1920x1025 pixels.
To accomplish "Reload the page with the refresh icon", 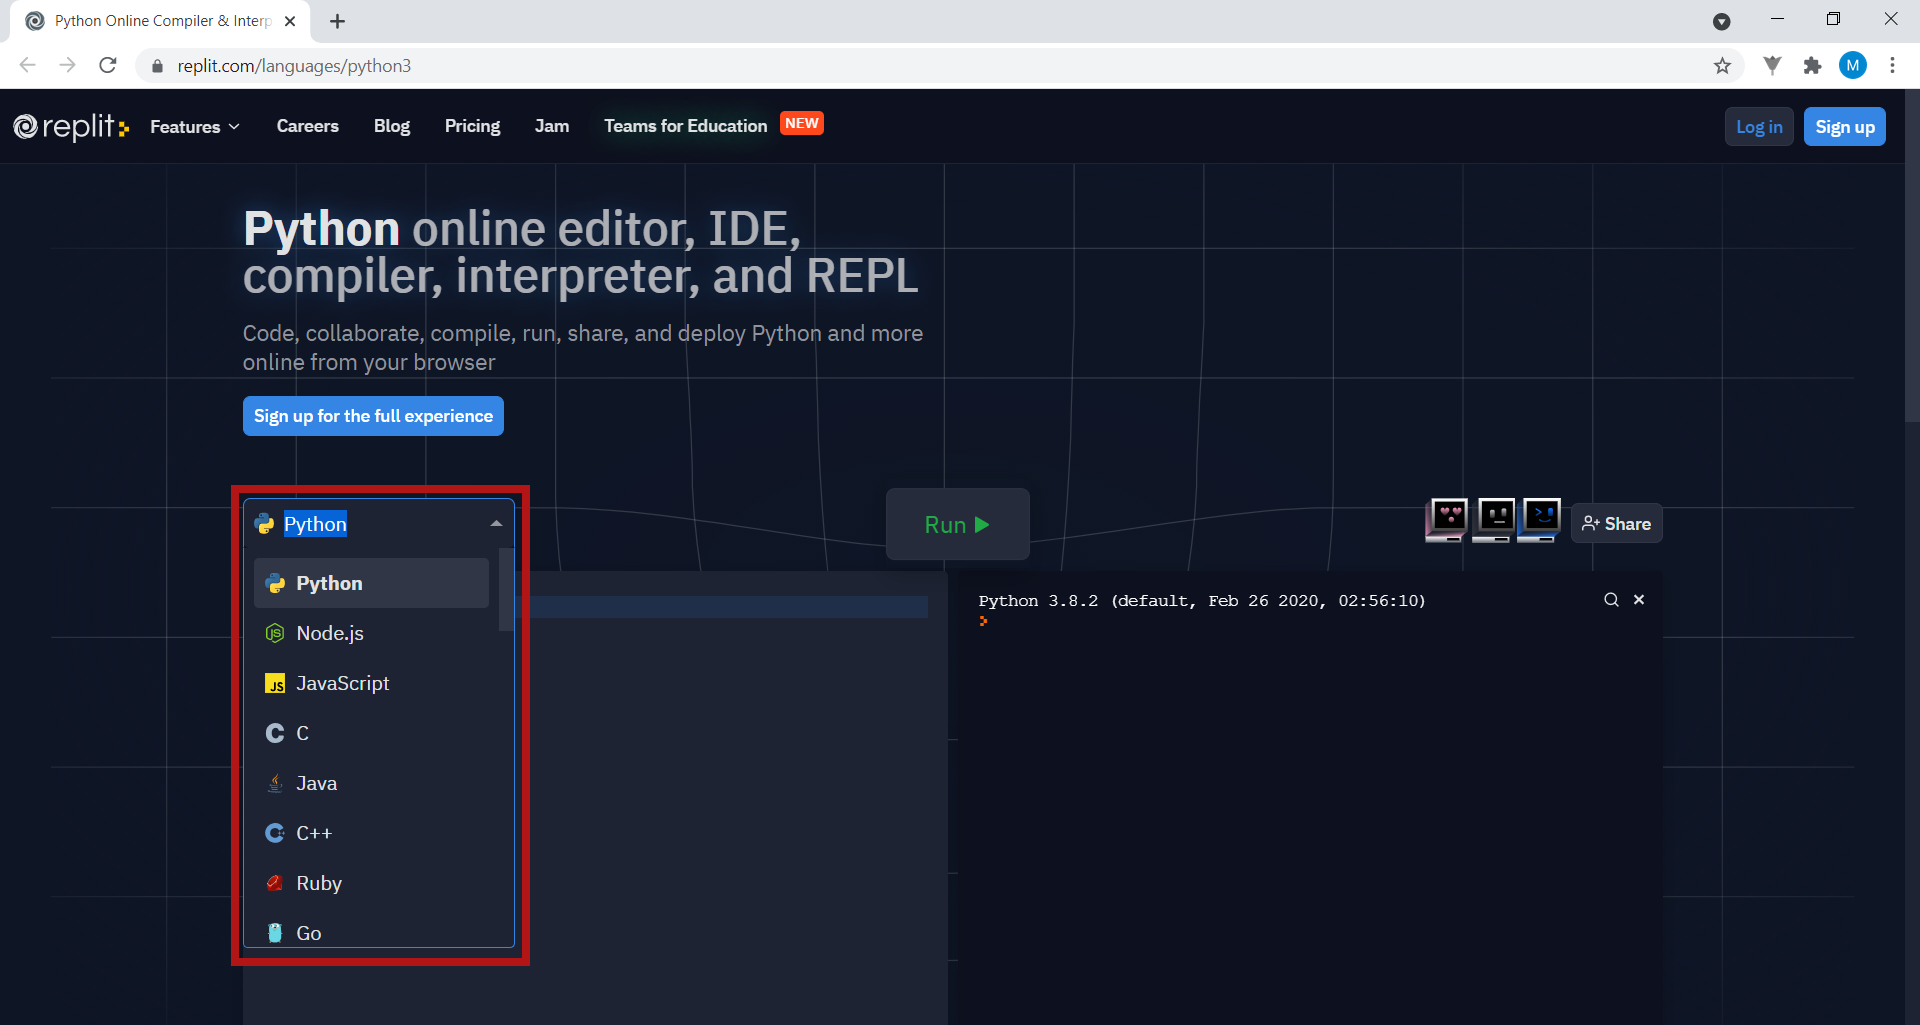I will coord(108,65).
